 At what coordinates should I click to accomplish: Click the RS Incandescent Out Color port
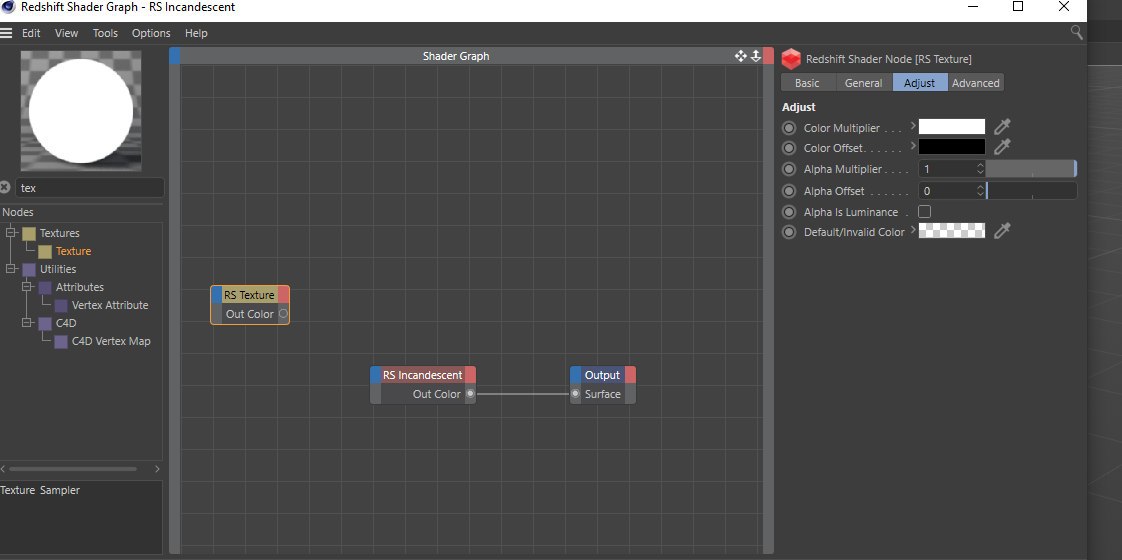click(x=470, y=393)
